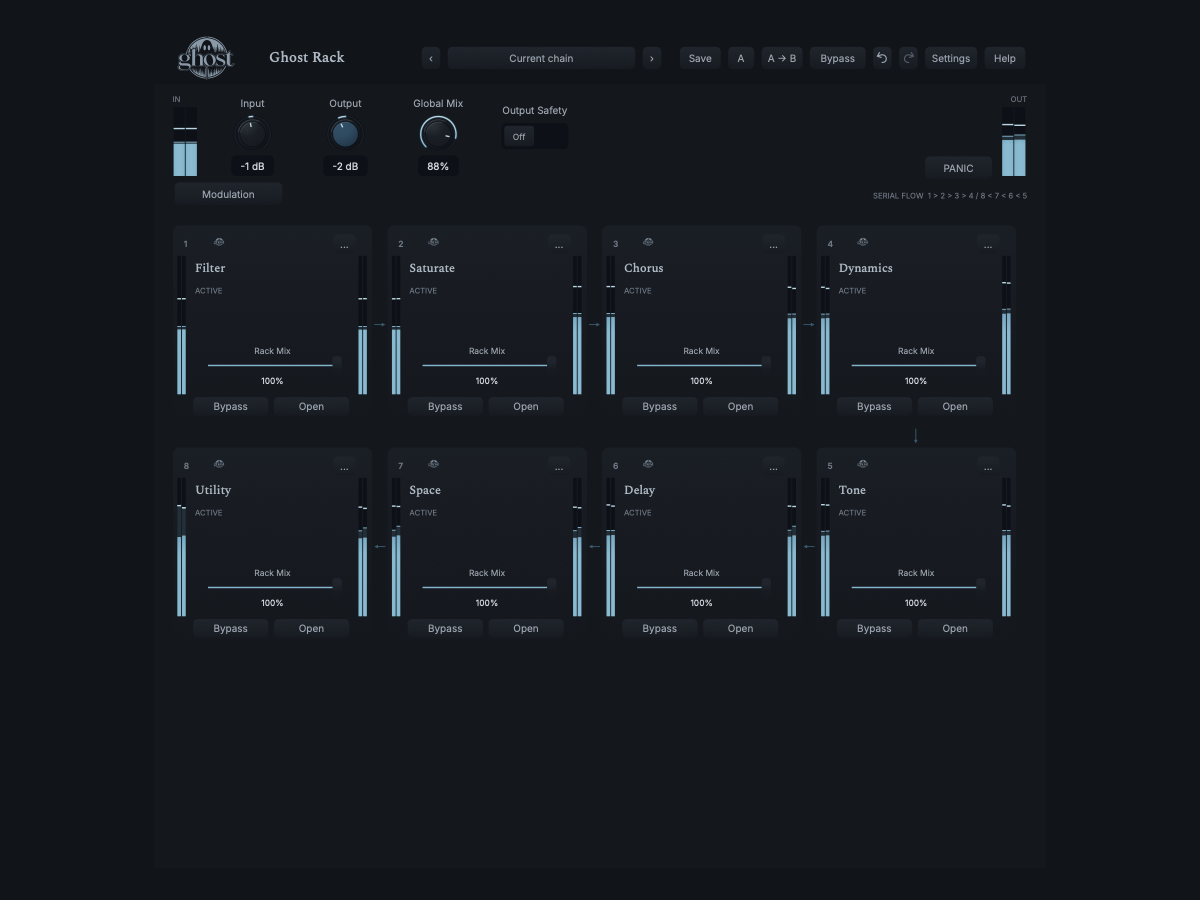
Task: Open the Delay plugin editor
Action: (740, 628)
